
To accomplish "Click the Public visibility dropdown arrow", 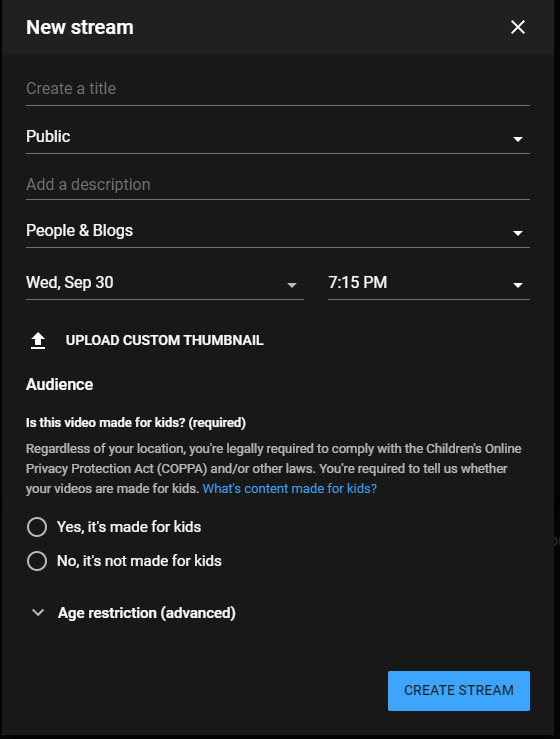I will coord(518,139).
